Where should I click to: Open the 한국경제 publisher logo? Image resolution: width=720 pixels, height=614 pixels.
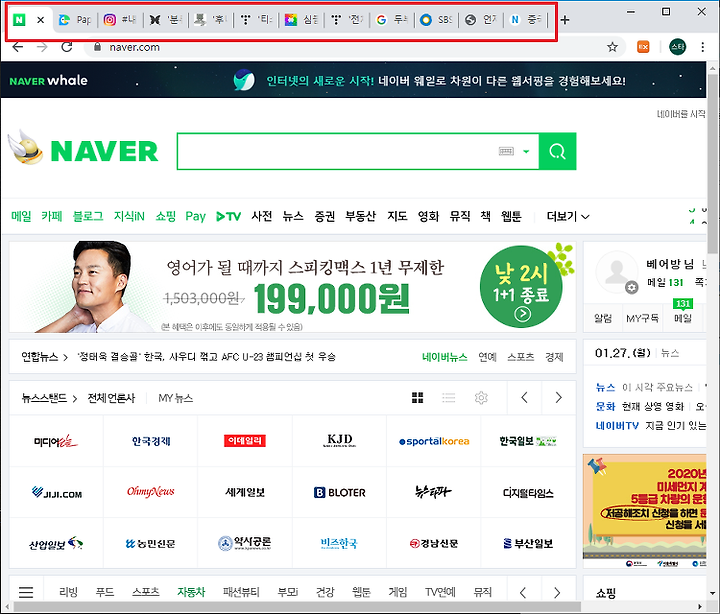coord(151,441)
